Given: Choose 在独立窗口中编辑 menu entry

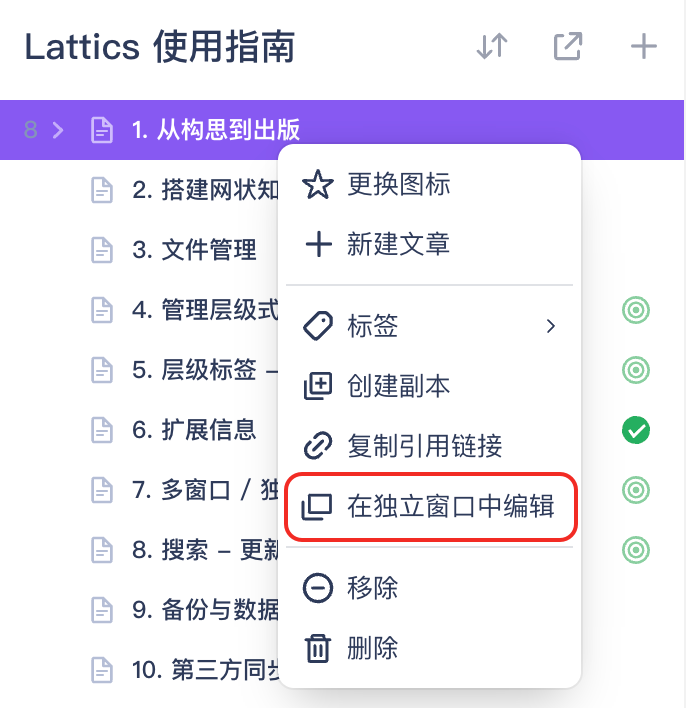Looking at the screenshot, I should pyautogui.click(x=429, y=506).
